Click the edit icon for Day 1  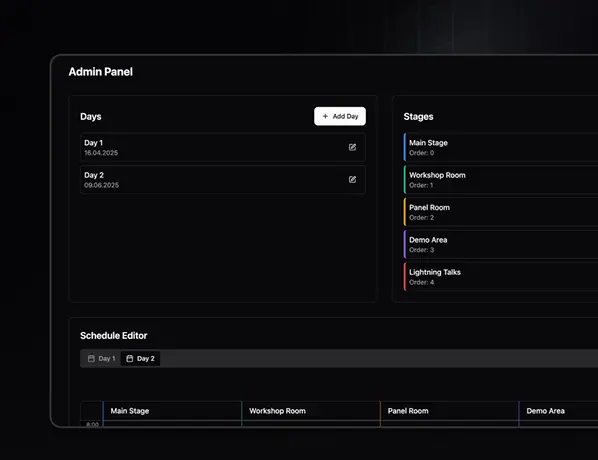(352, 147)
